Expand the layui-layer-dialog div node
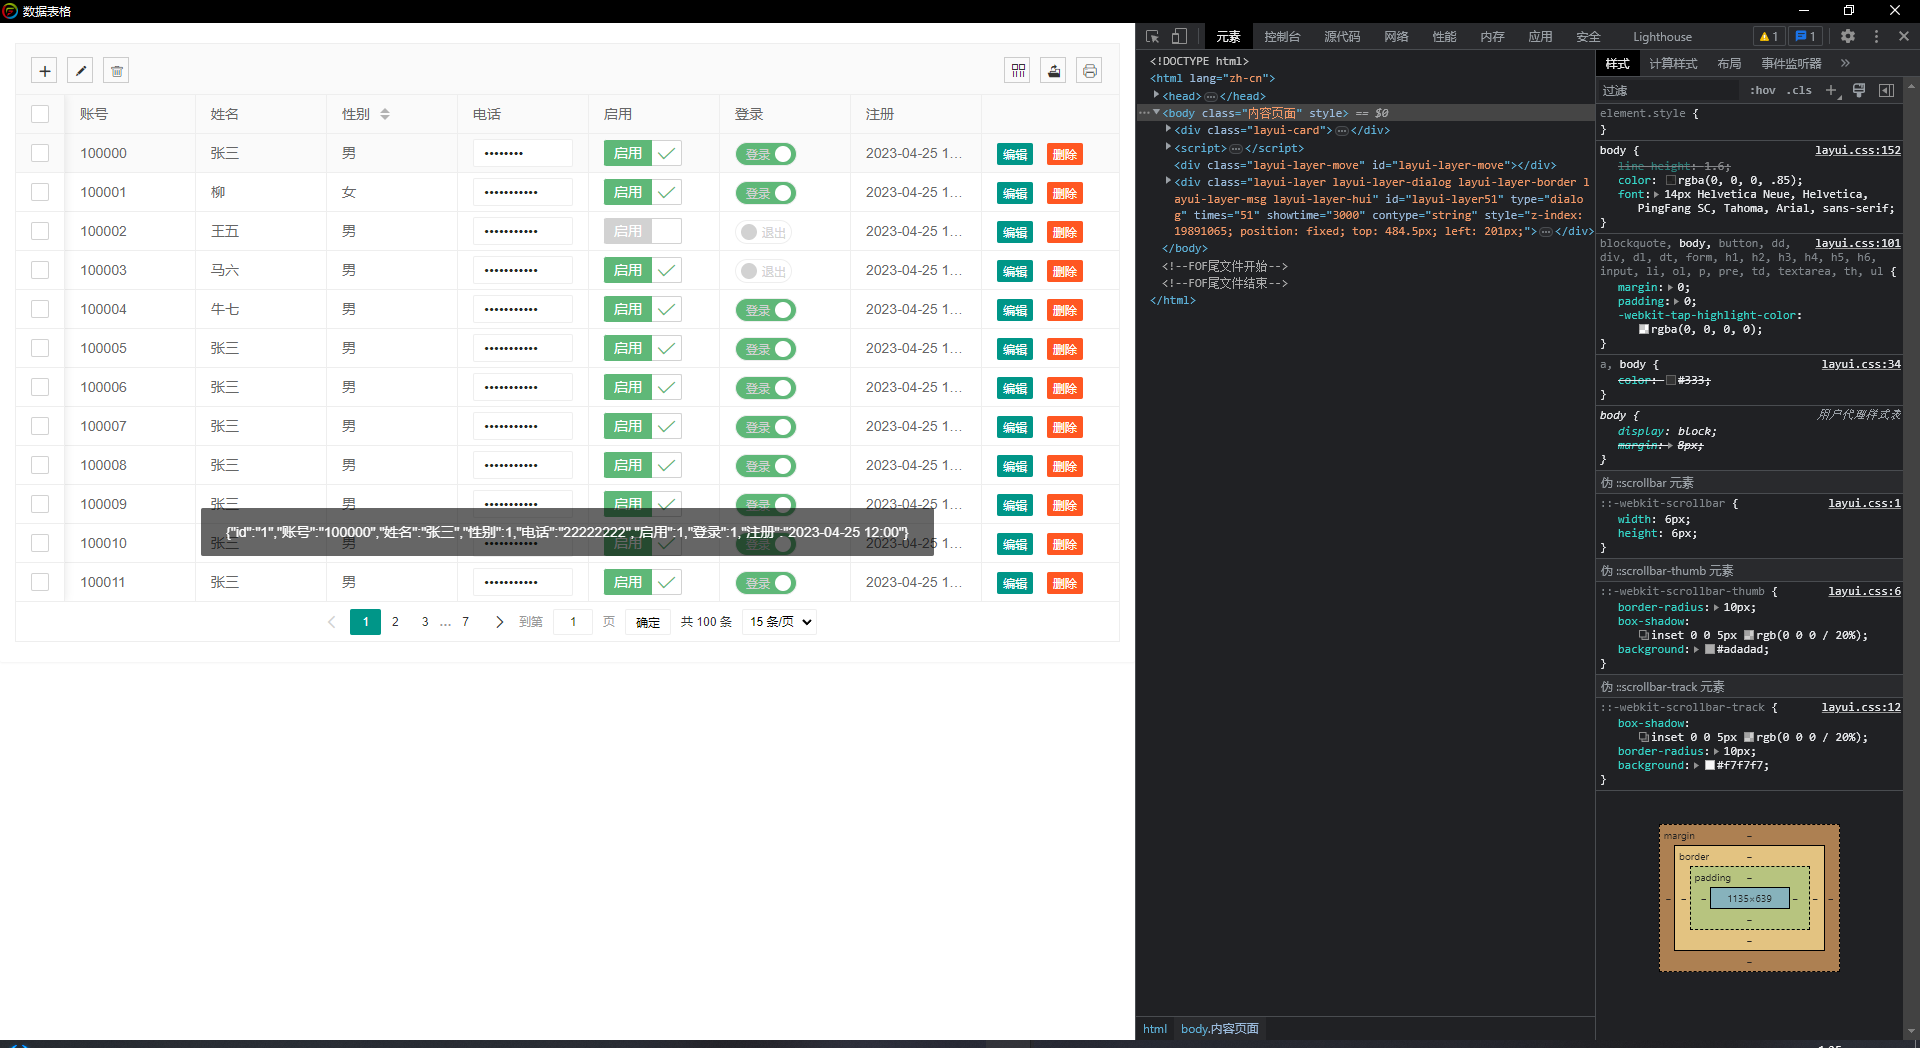 [1168, 181]
